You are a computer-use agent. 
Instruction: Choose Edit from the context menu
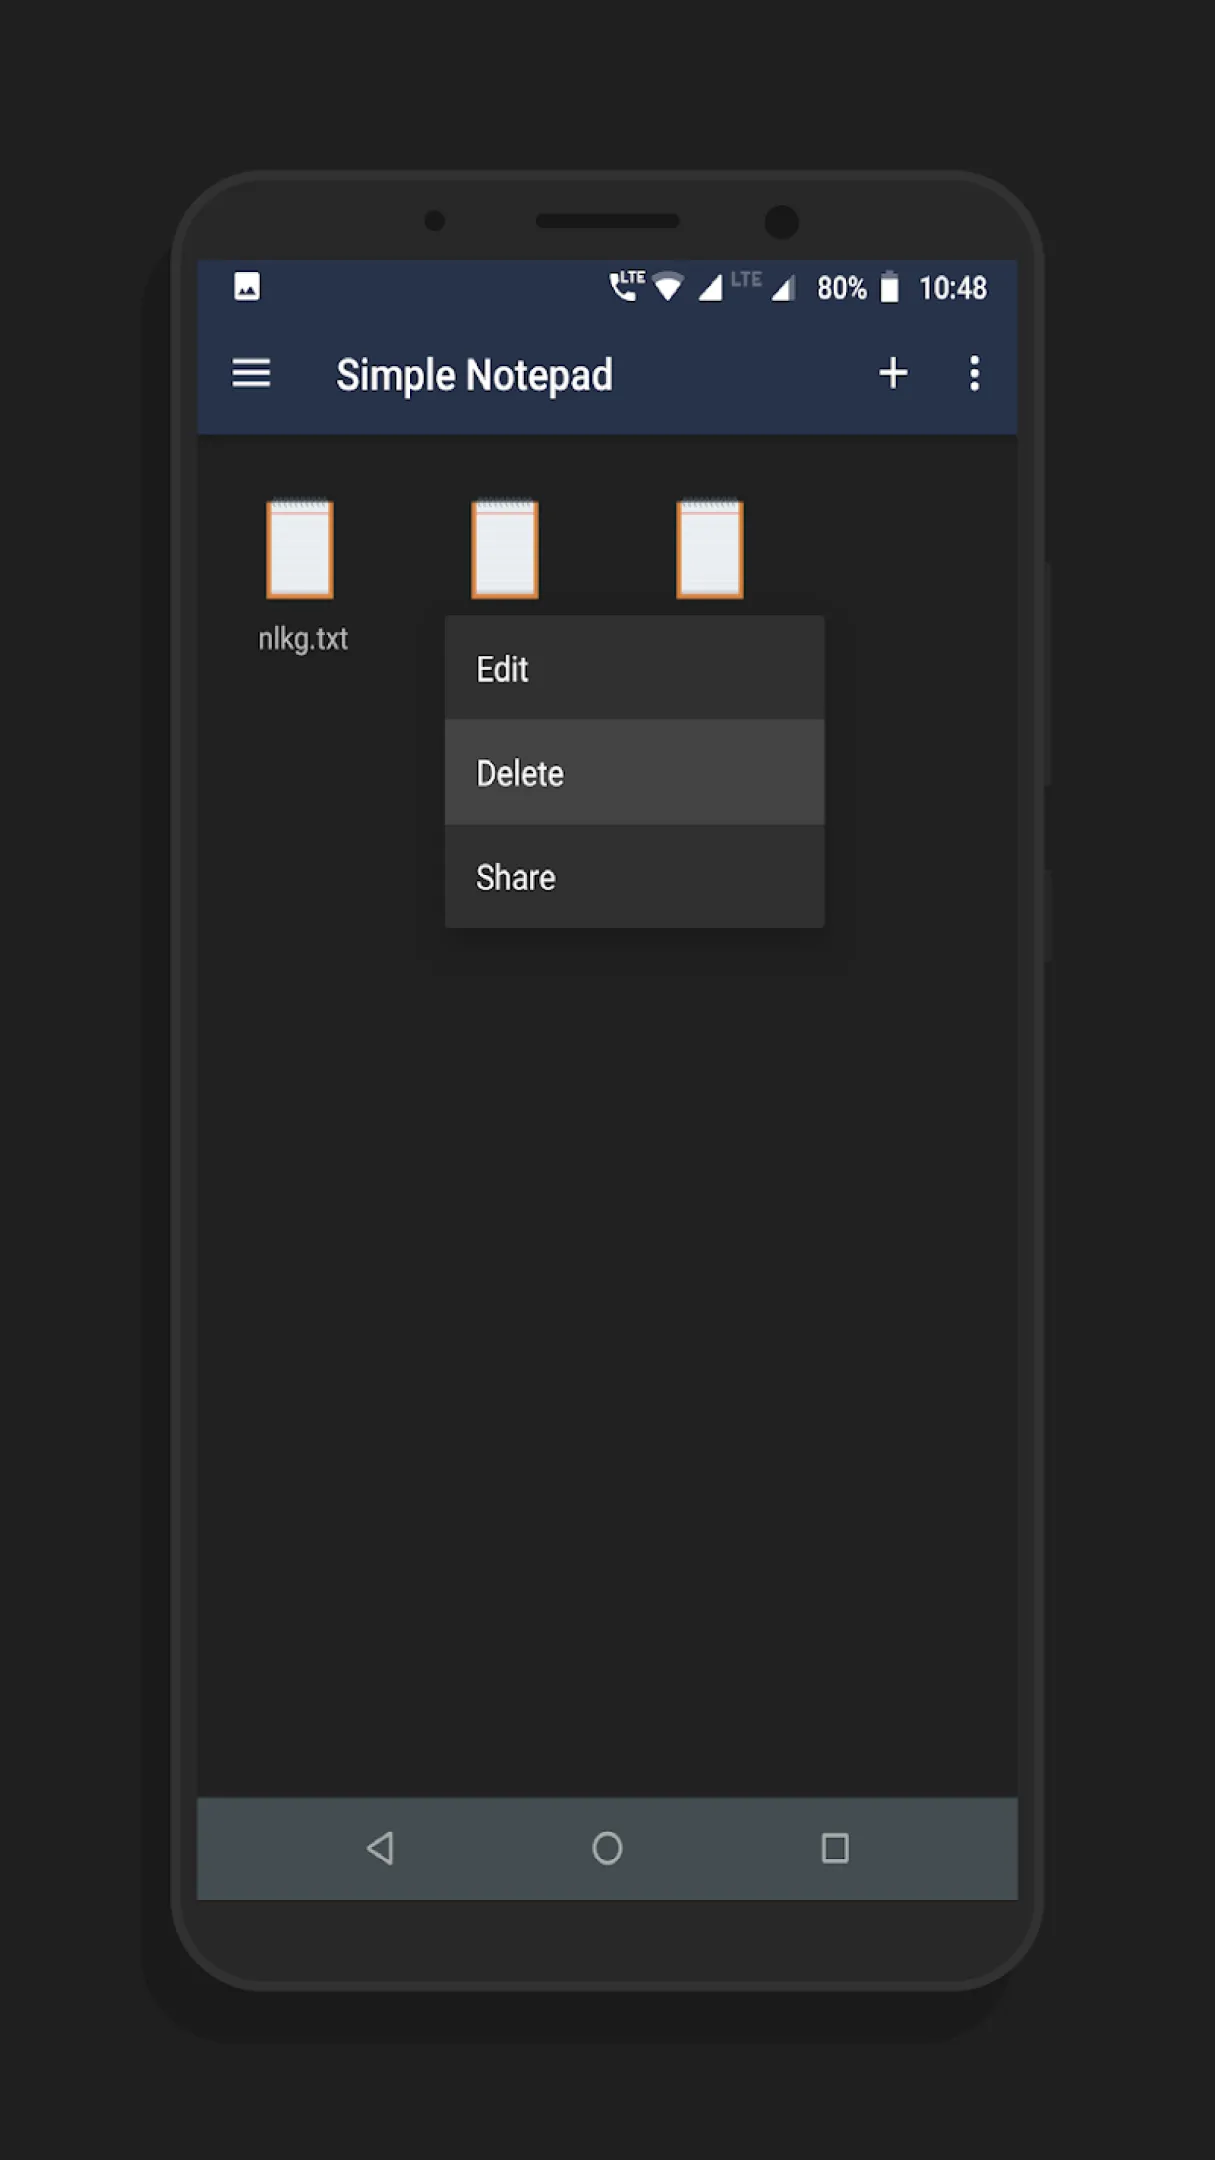tap(634, 668)
